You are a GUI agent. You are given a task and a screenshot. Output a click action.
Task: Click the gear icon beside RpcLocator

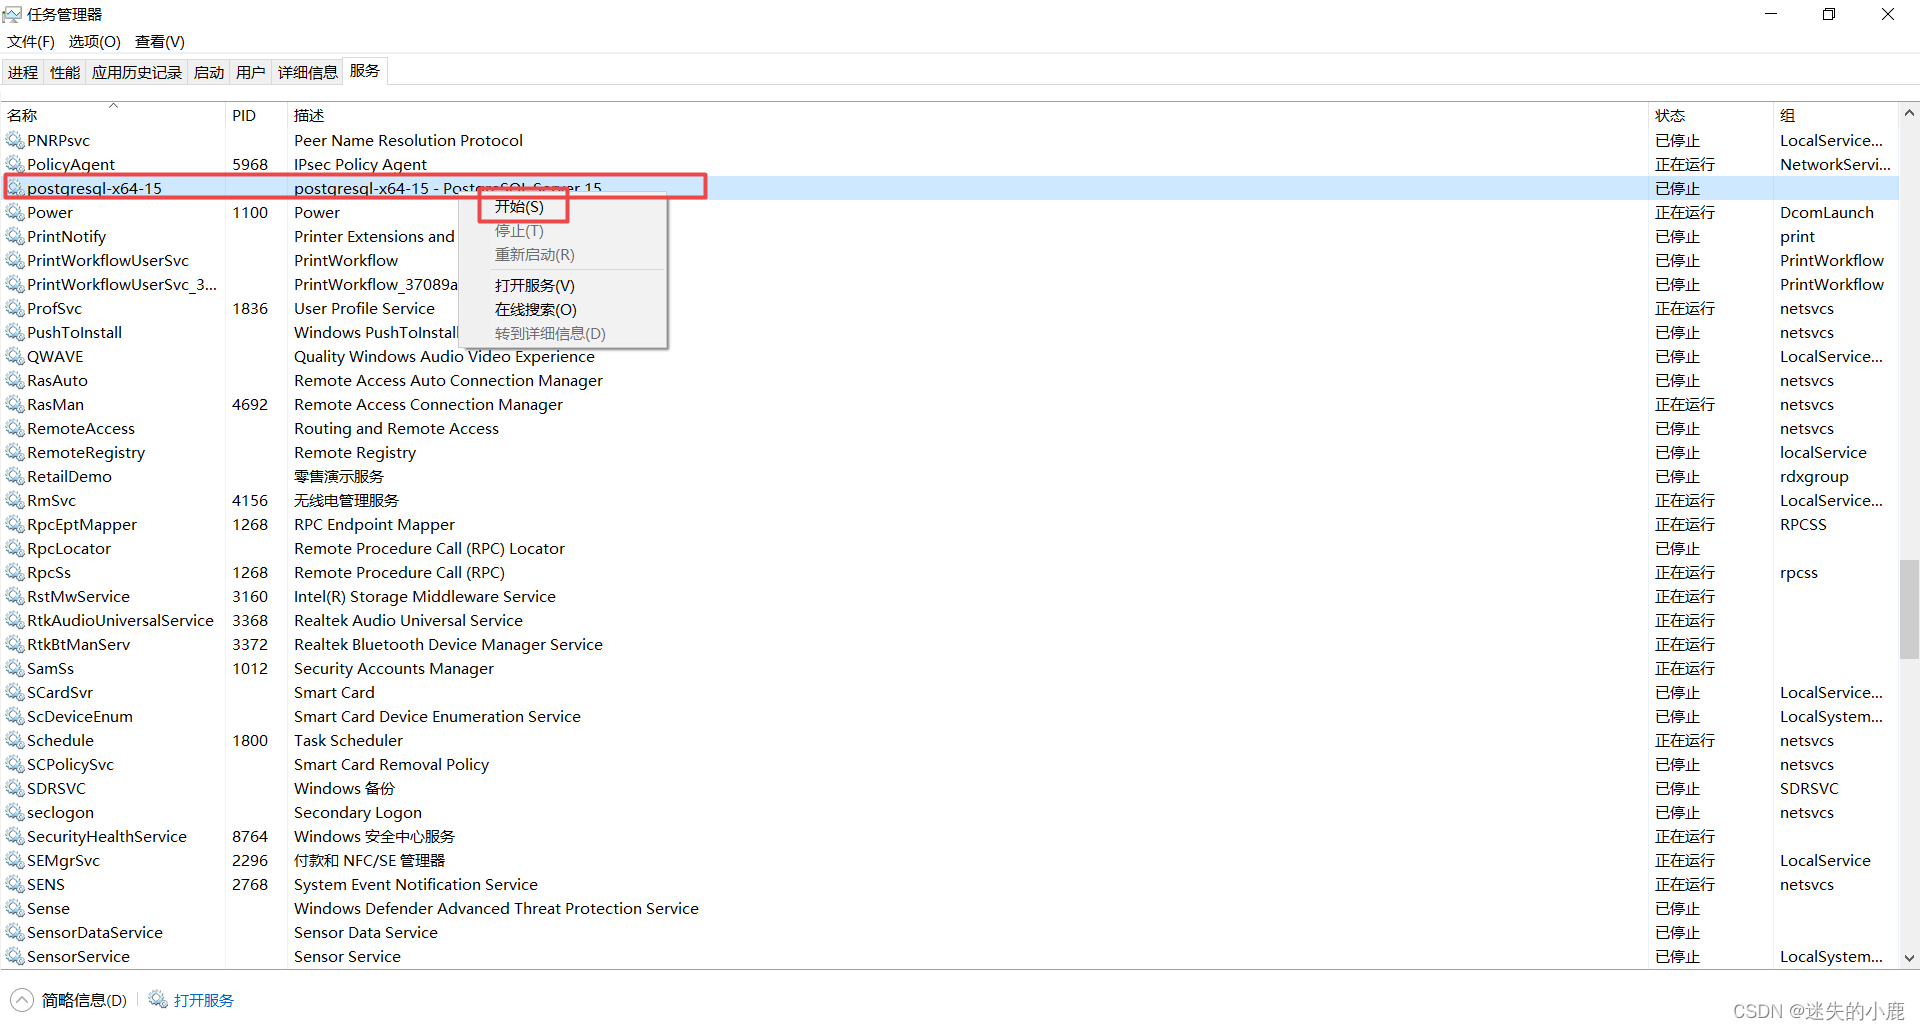pyautogui.click(x=15, y=548)
